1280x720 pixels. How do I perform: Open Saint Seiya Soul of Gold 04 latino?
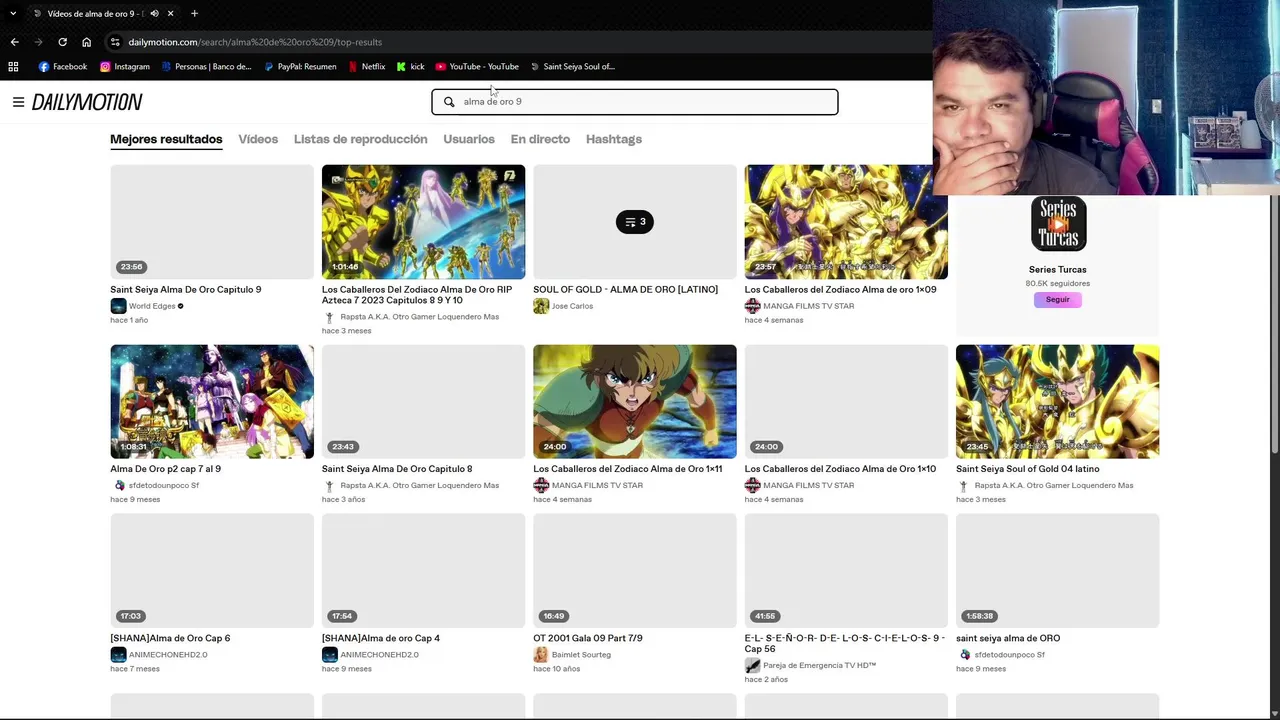coord(1027,469)
